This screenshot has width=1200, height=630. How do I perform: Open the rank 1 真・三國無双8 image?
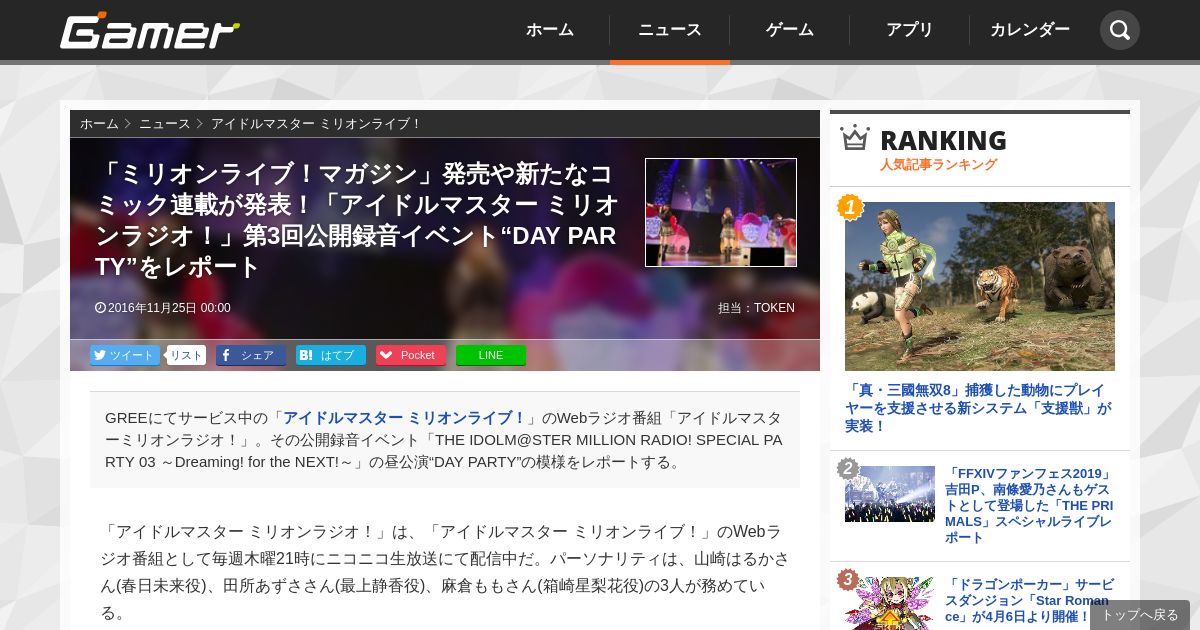click(980, 286)
